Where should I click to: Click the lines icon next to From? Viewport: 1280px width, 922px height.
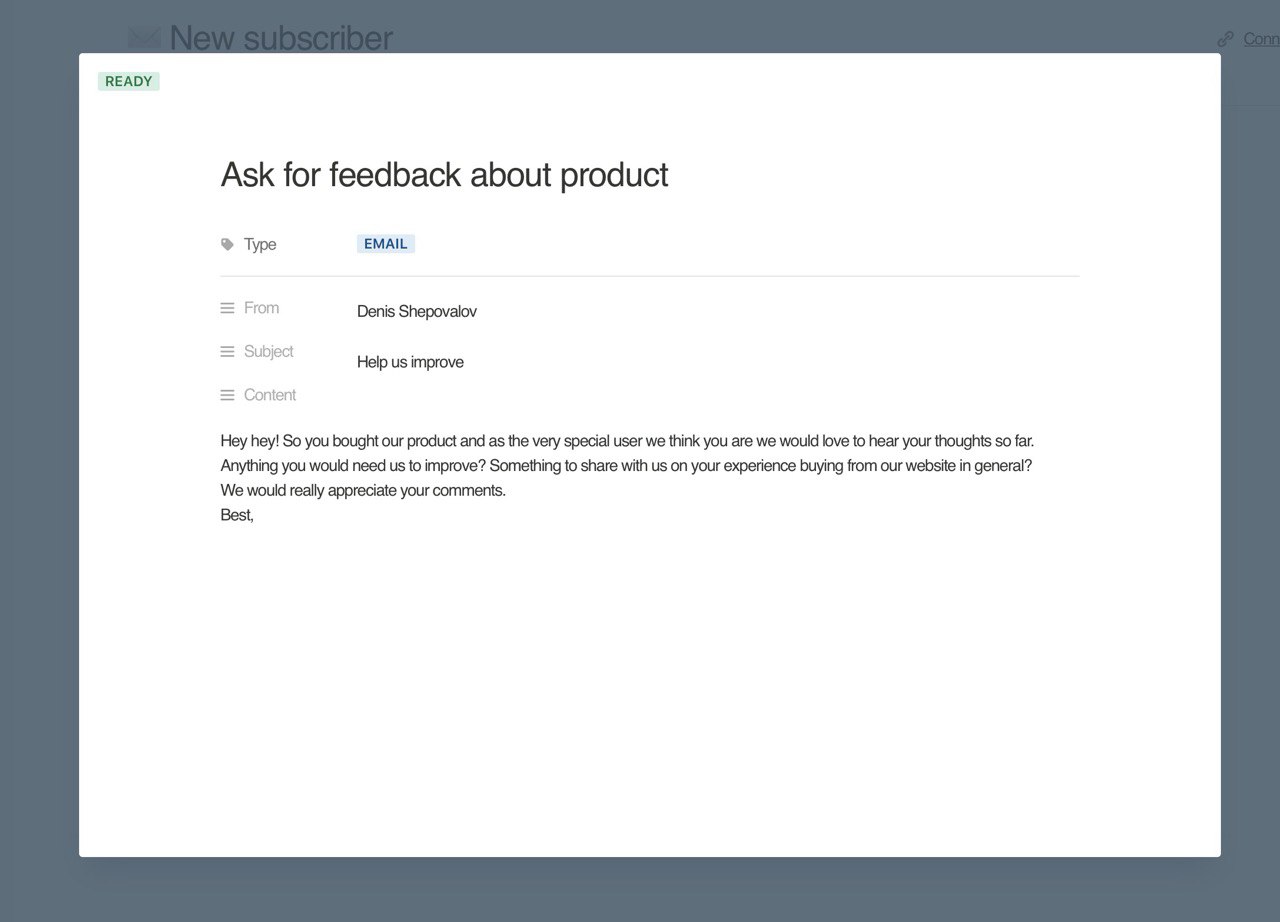227,308
